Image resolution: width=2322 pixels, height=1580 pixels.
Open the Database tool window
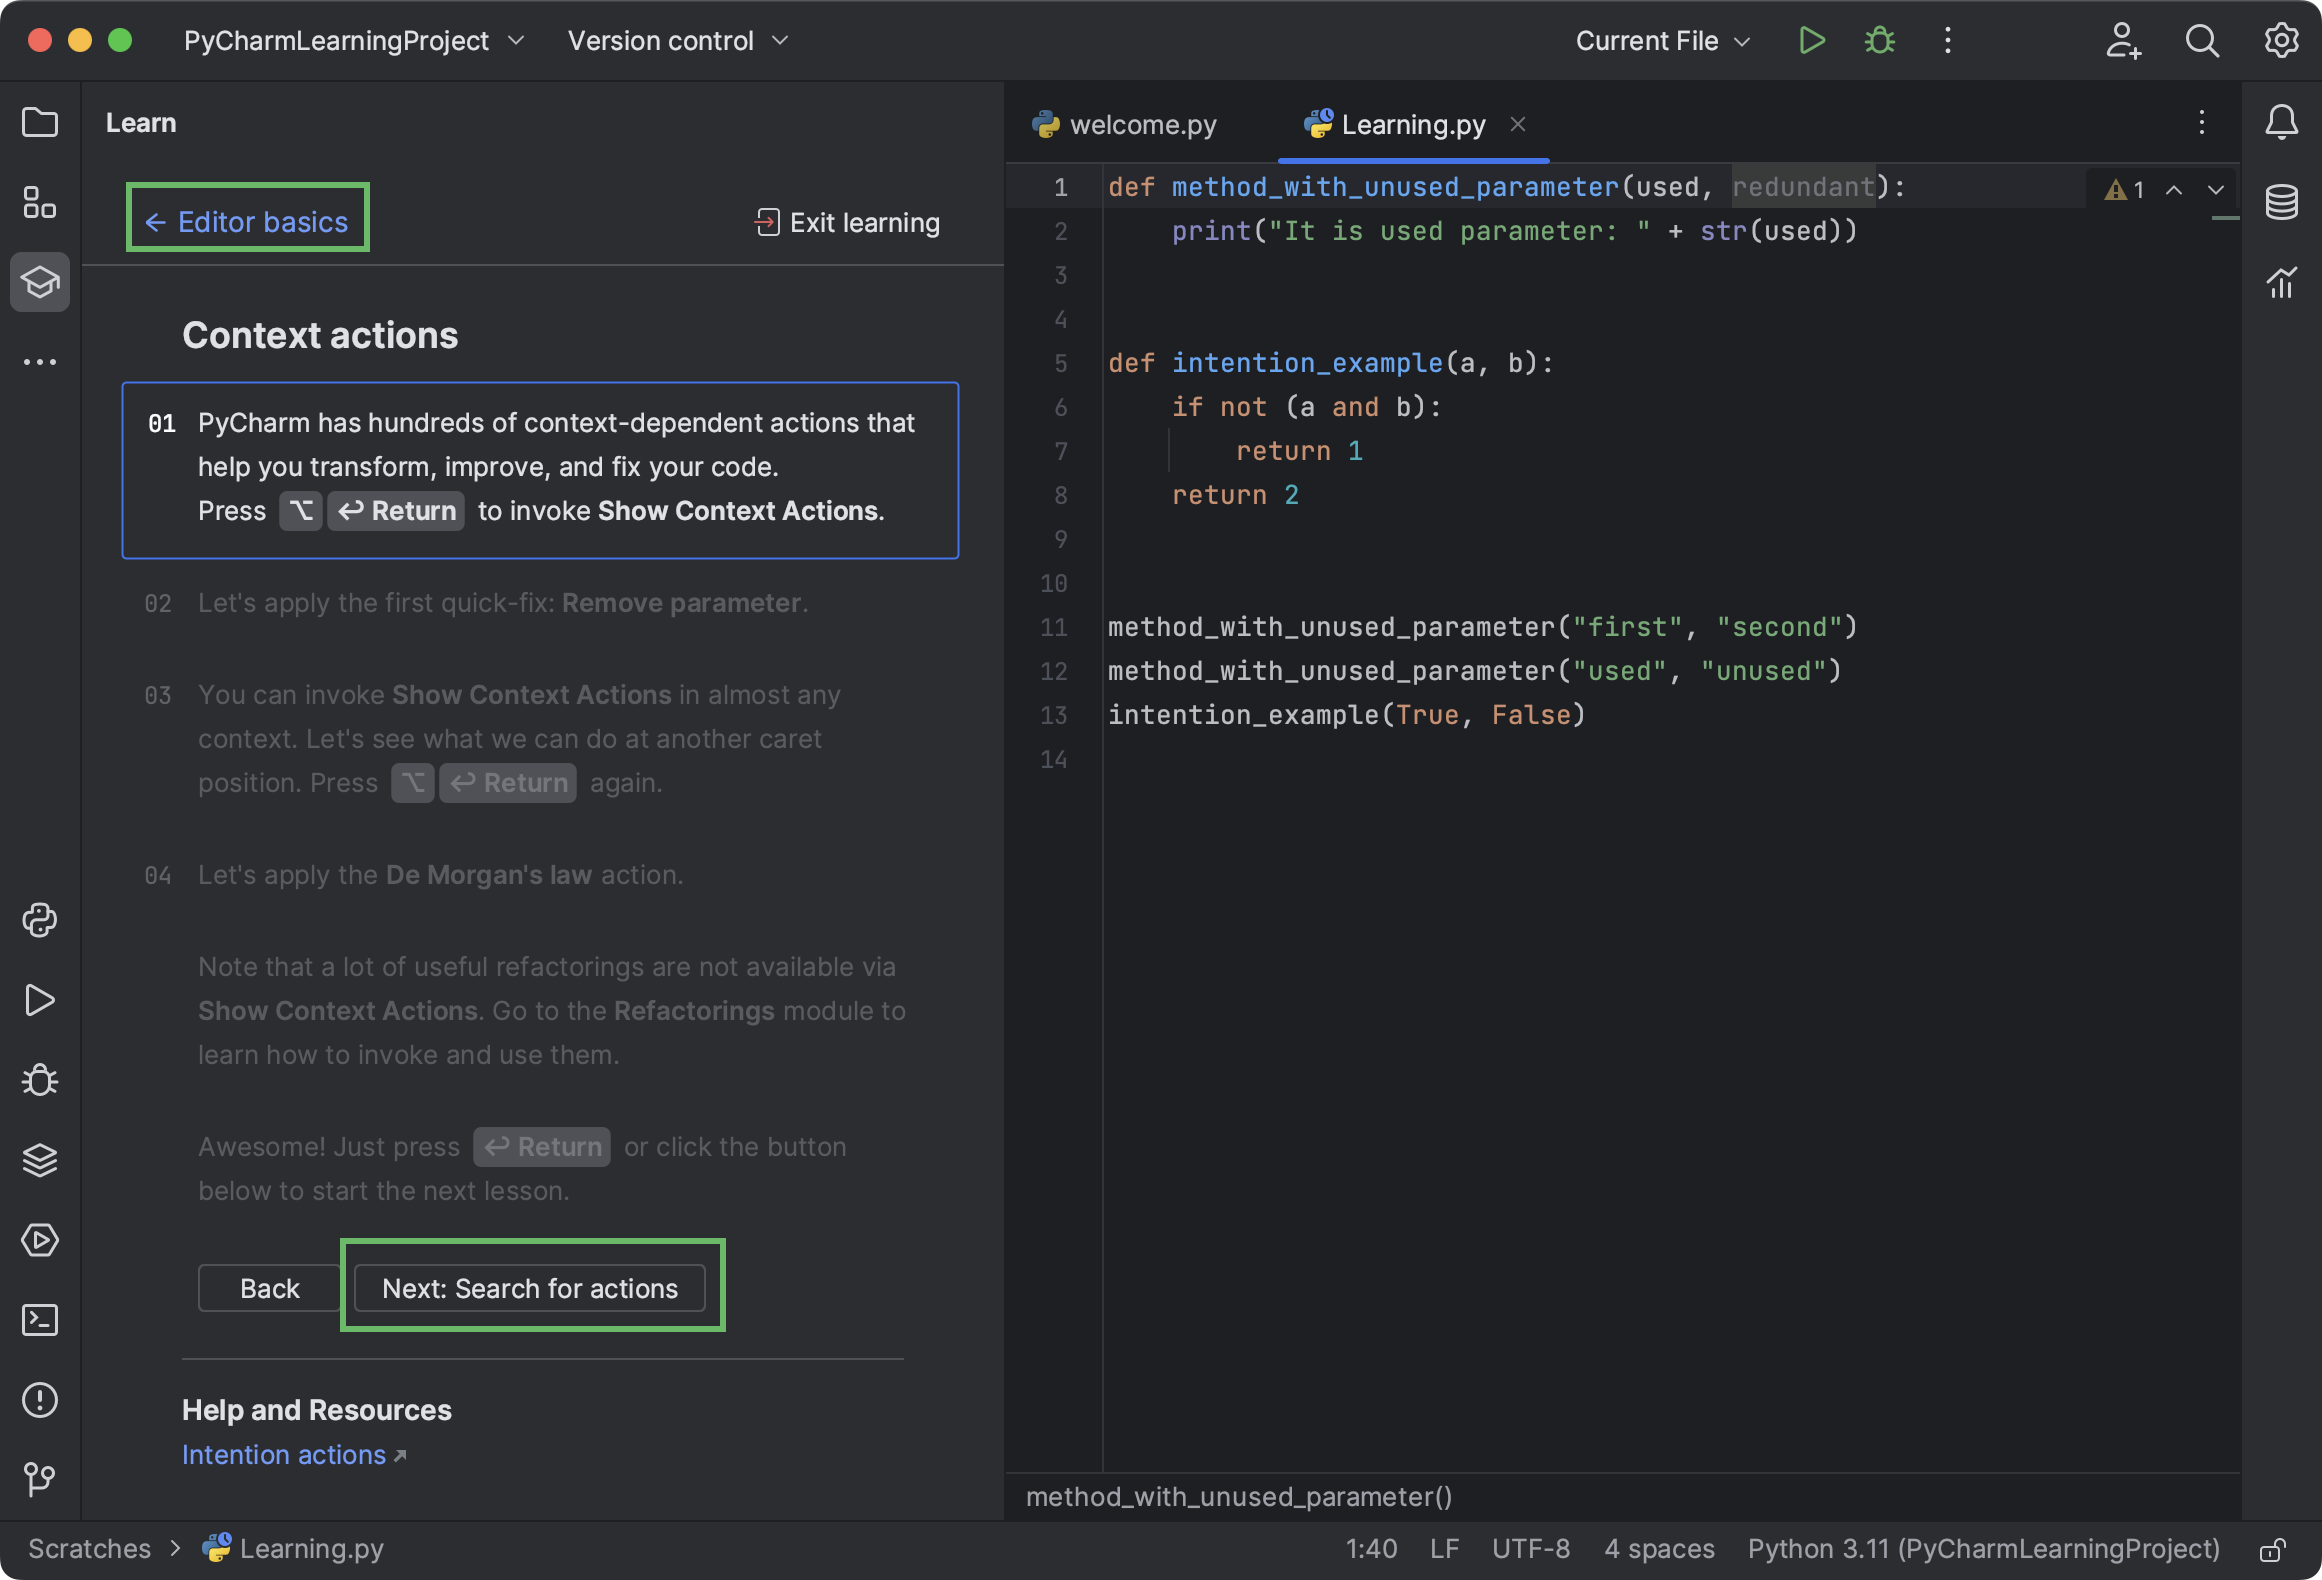[x=2283, y=202]
